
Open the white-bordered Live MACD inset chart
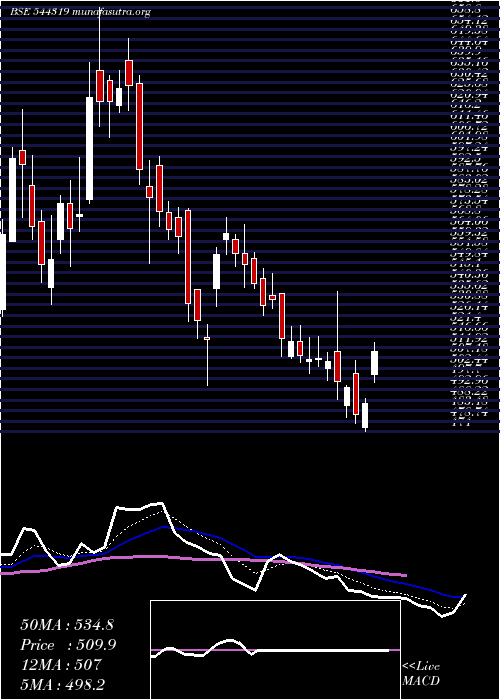[x=275, y=650]
